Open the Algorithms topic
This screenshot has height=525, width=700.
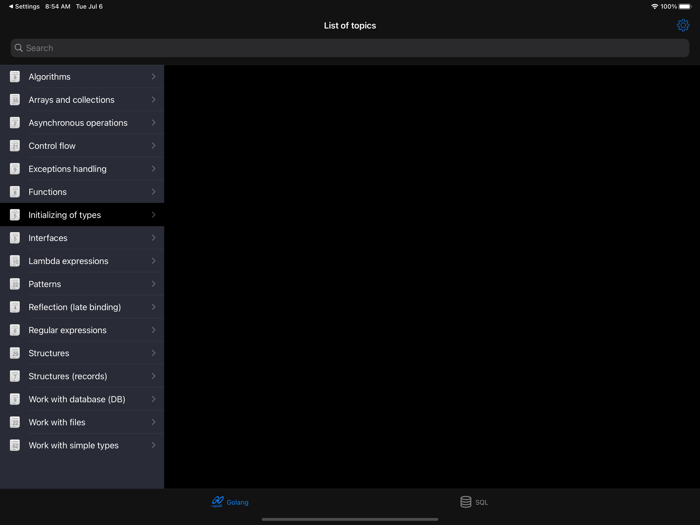click(x=82, y=77)
